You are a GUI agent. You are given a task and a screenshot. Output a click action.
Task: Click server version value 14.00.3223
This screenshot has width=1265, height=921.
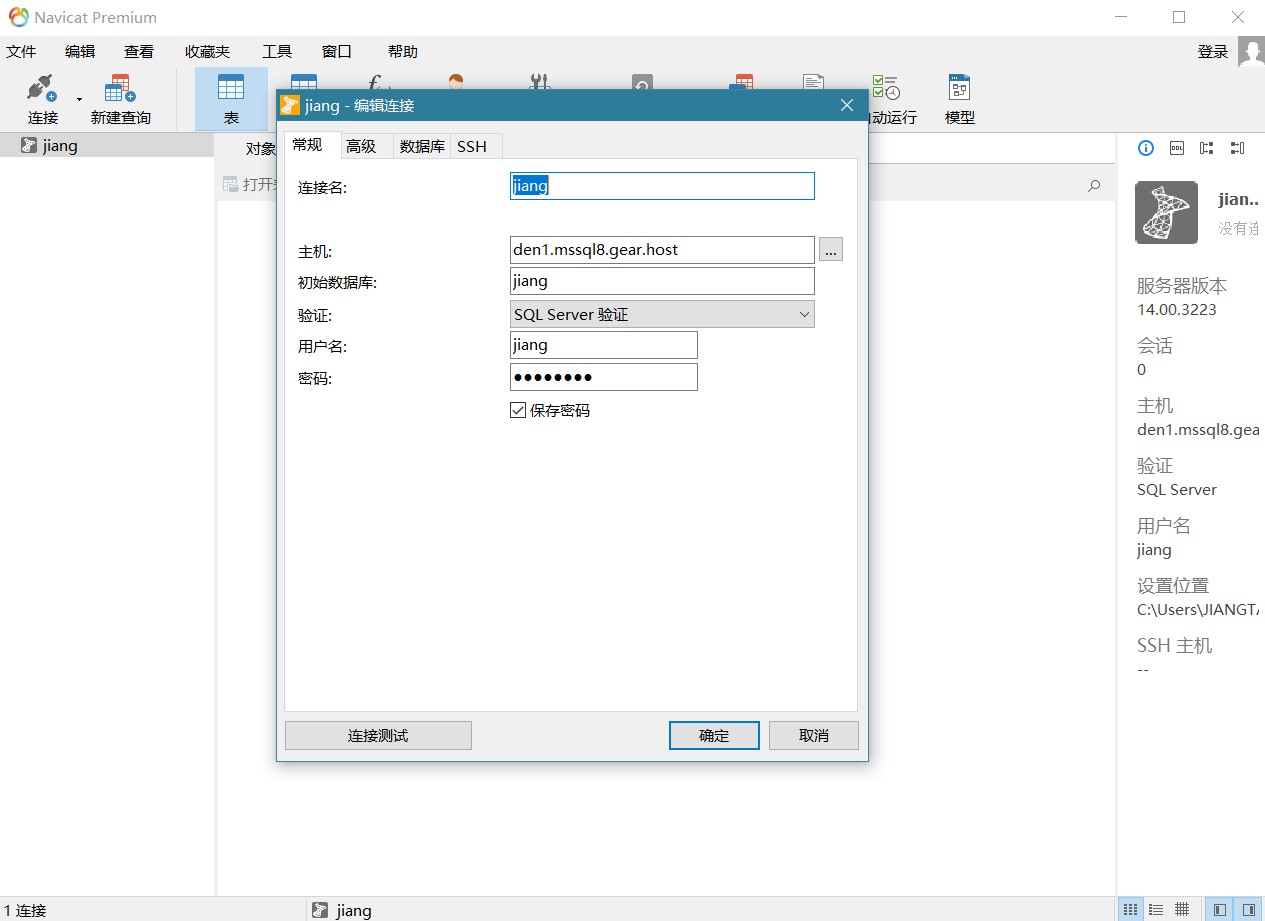click(1177, 309)
